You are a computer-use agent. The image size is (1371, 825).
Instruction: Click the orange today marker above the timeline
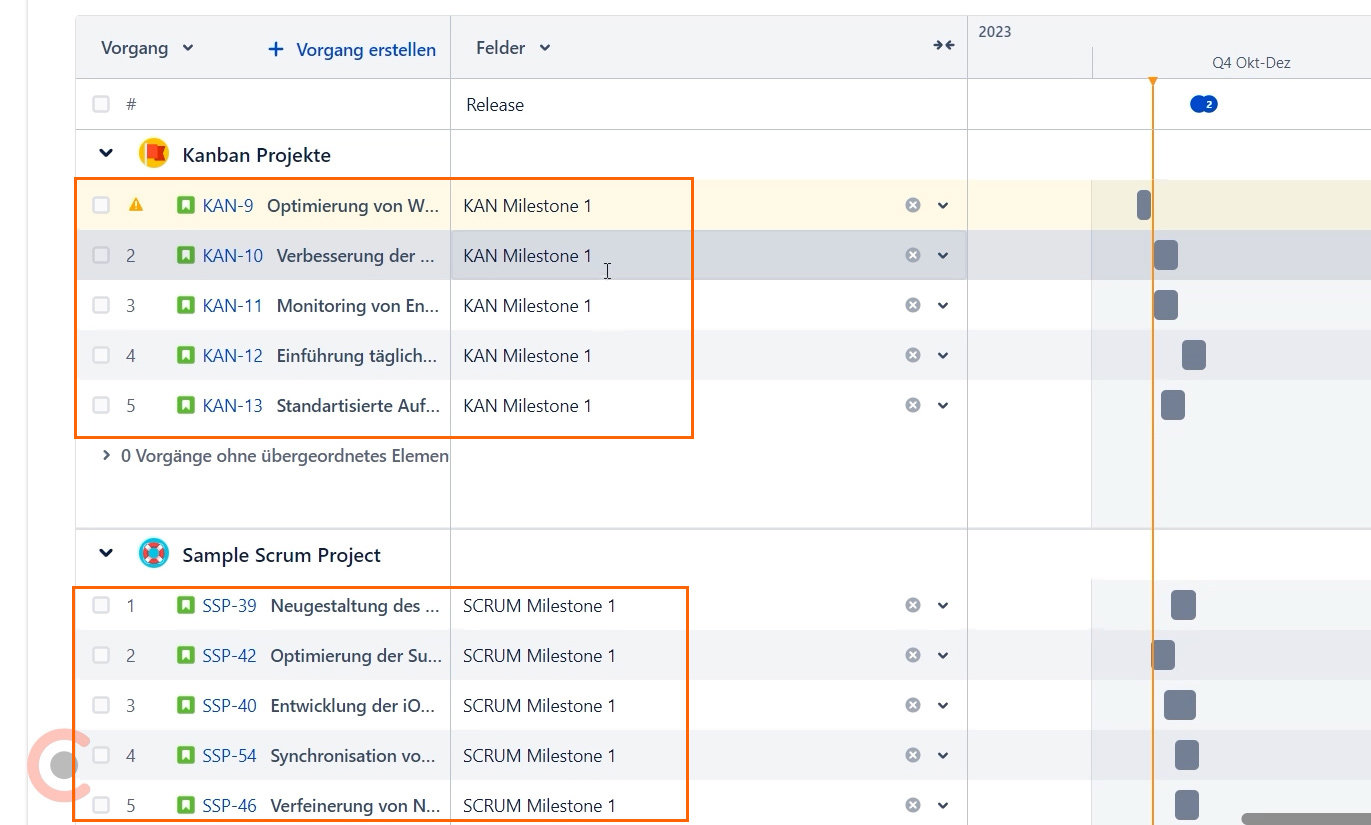coord(1154,79)
